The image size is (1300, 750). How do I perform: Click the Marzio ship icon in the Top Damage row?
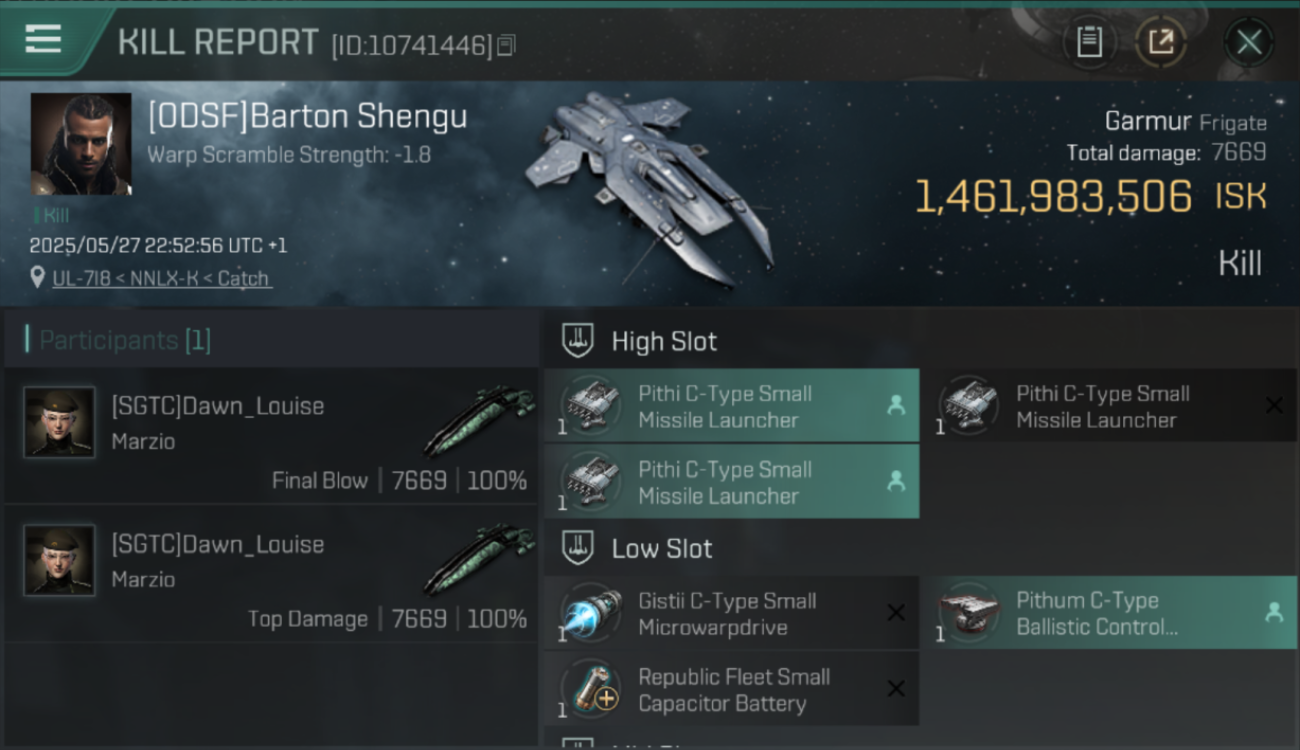click(x=478, y=560)
